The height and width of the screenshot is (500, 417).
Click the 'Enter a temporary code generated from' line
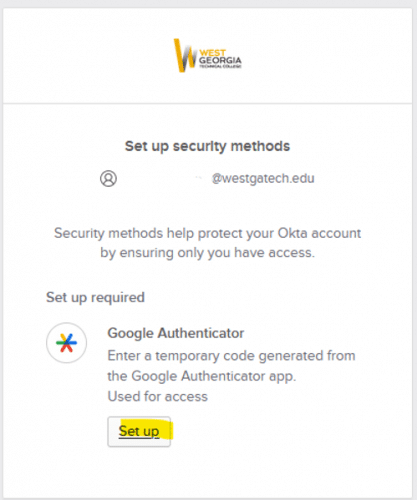pos(231,356)
